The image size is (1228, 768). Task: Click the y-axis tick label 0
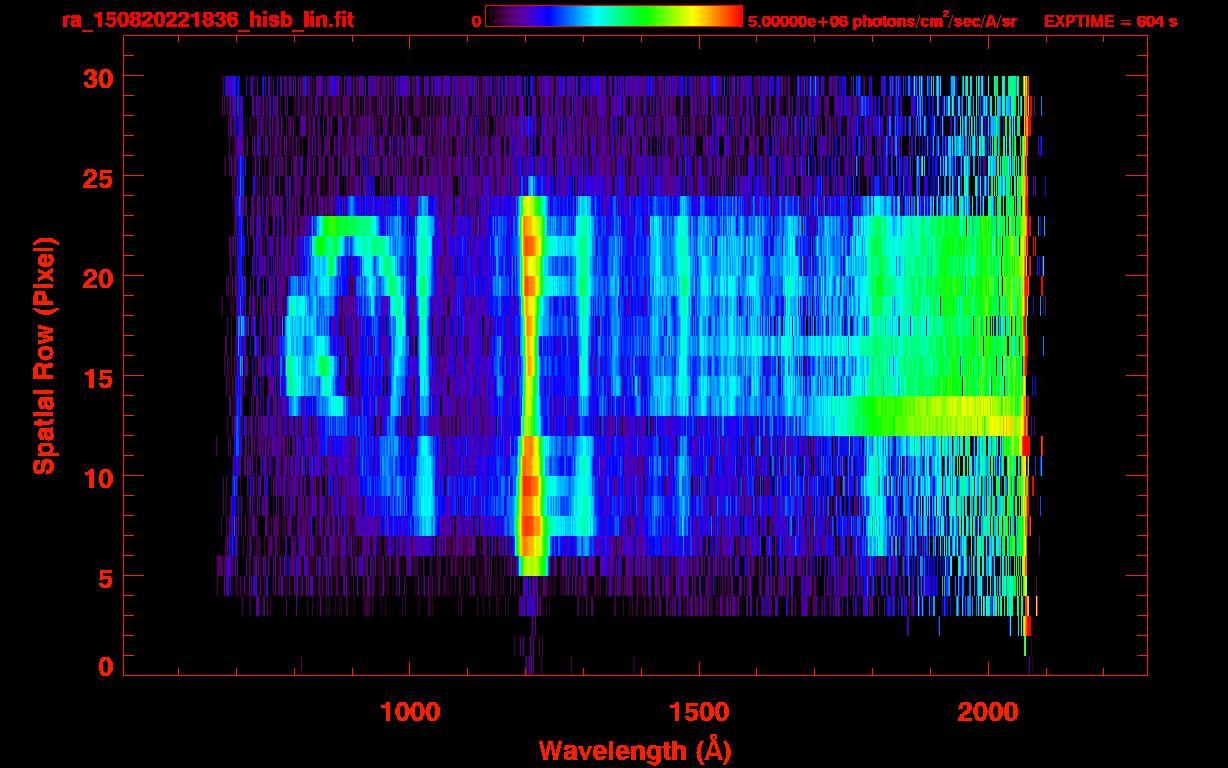tap(105, 667)
